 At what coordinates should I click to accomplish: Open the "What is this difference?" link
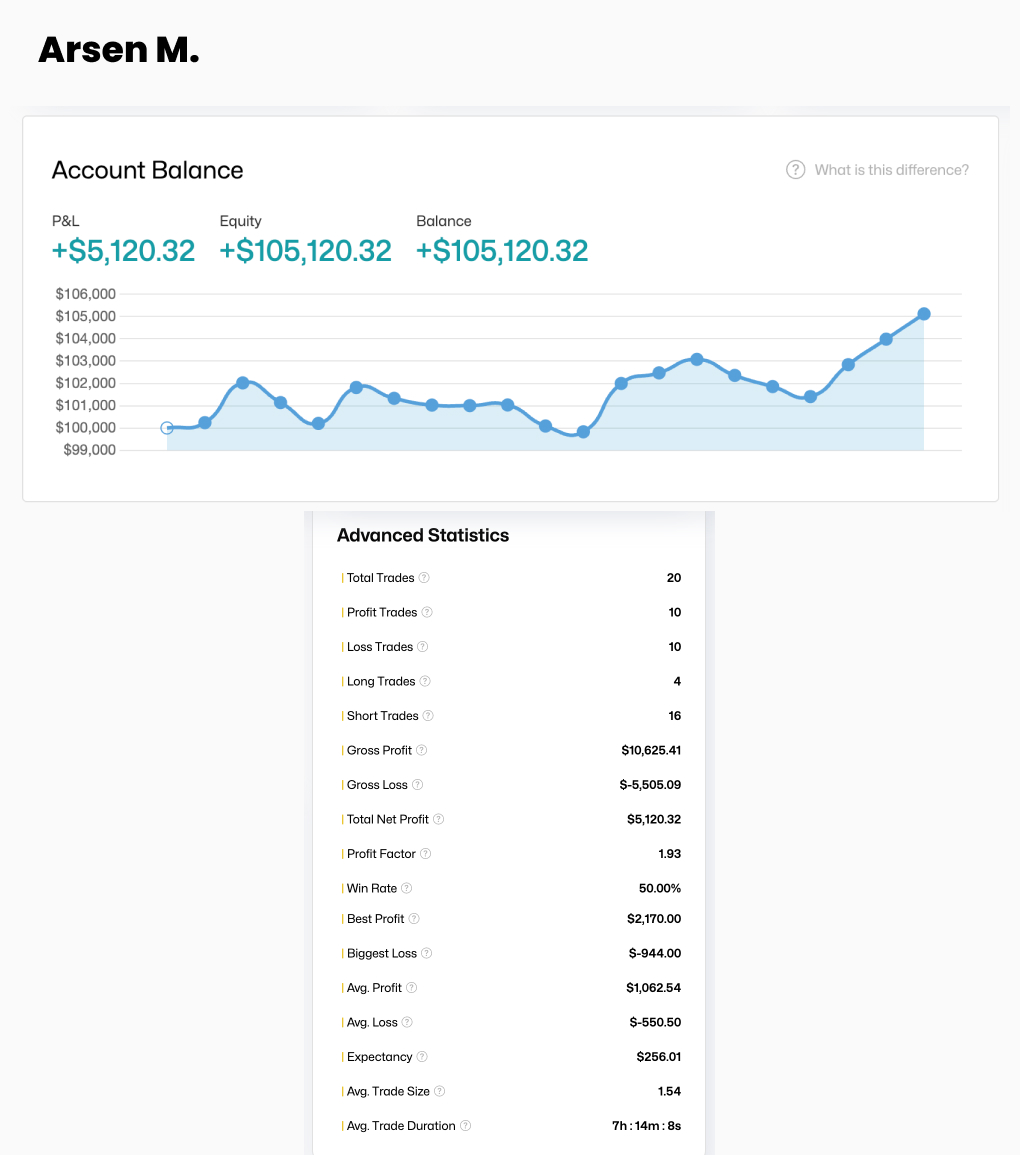point(891,170)
